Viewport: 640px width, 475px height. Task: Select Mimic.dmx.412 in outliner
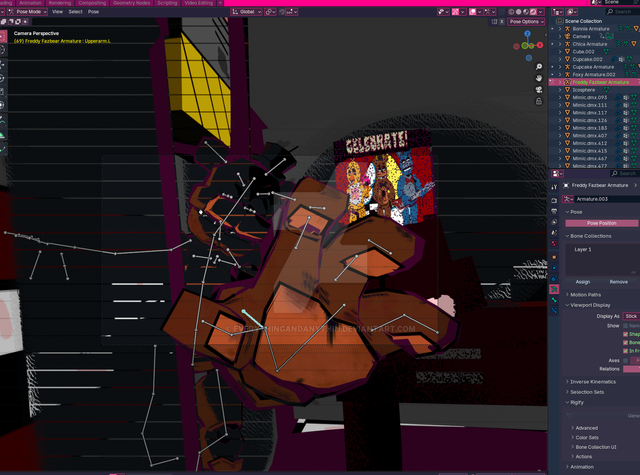tap(589, 143)
